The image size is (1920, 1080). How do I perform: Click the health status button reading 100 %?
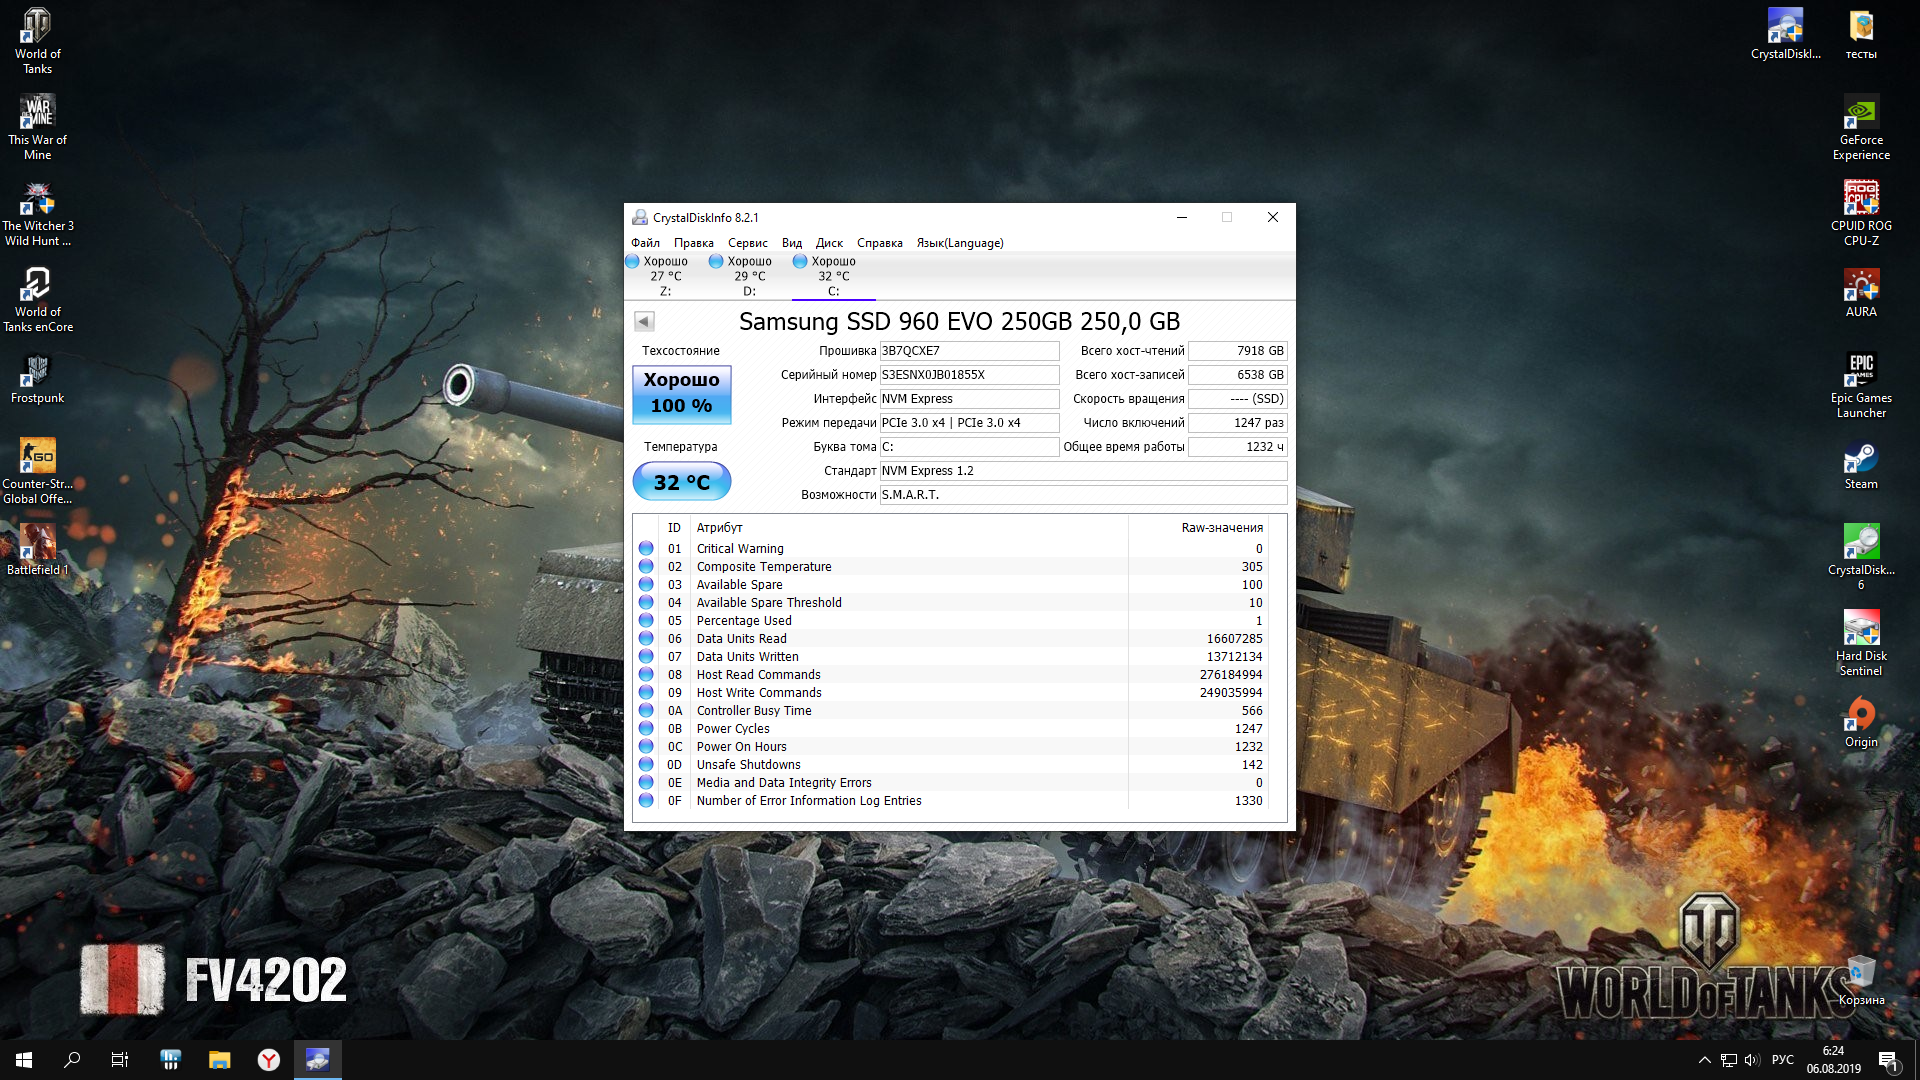click(681, 394)
